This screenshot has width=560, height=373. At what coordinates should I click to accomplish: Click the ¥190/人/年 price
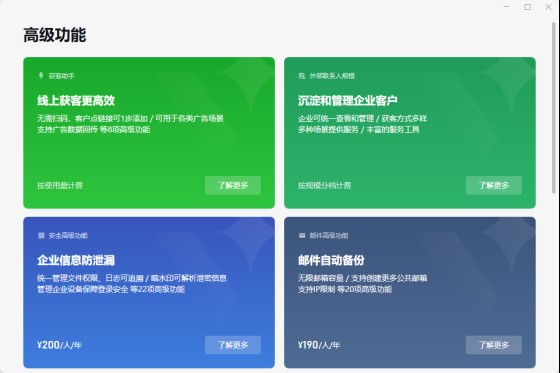(319, 345)
